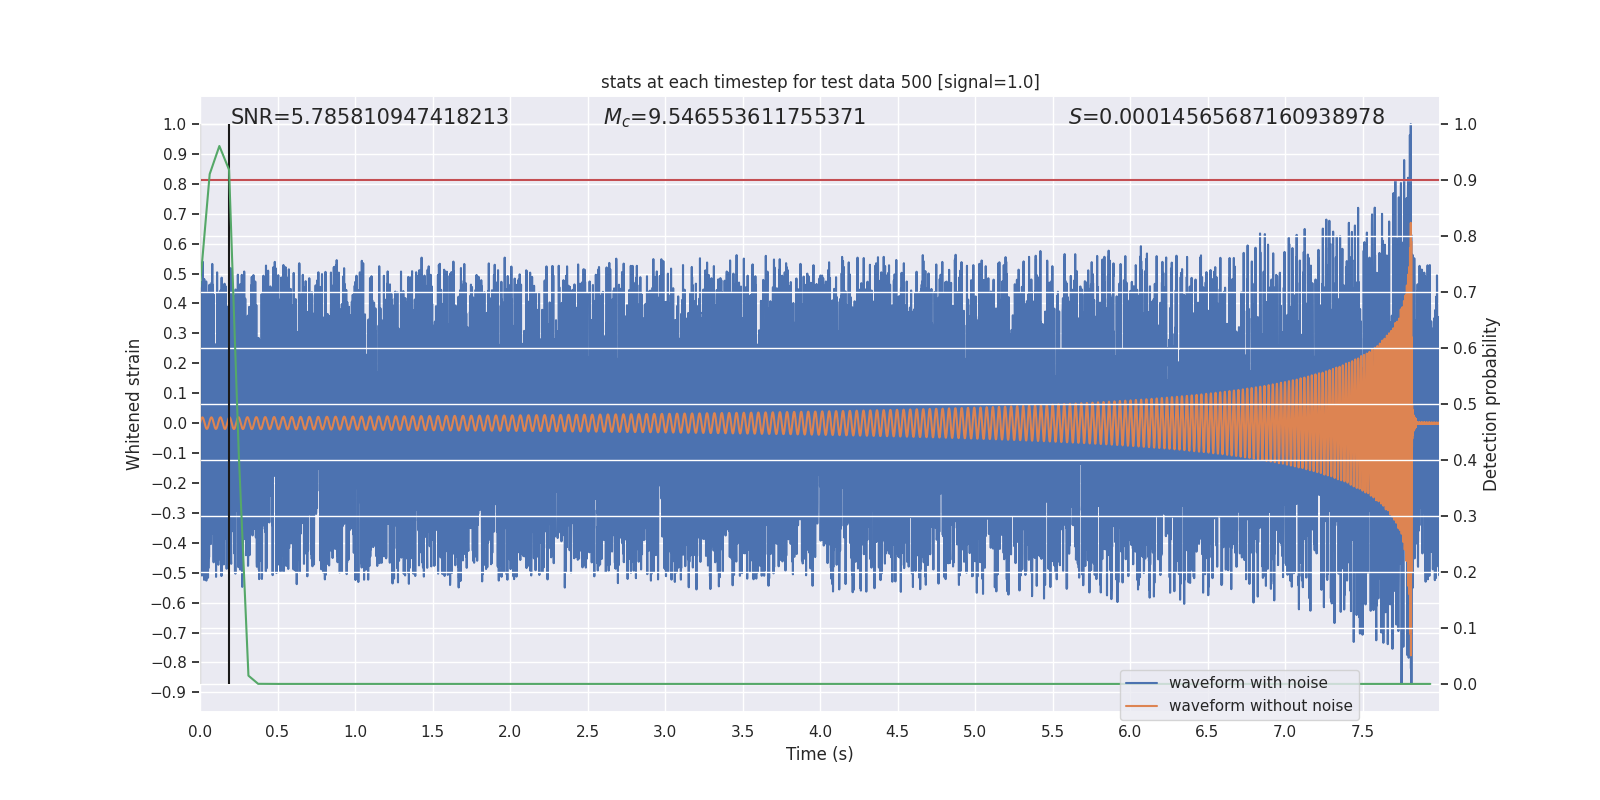The height and width of the screenshot is (800, 1600).
Task: Click the 0.5 tick on detection probability axis
Action: (1464, 405)
